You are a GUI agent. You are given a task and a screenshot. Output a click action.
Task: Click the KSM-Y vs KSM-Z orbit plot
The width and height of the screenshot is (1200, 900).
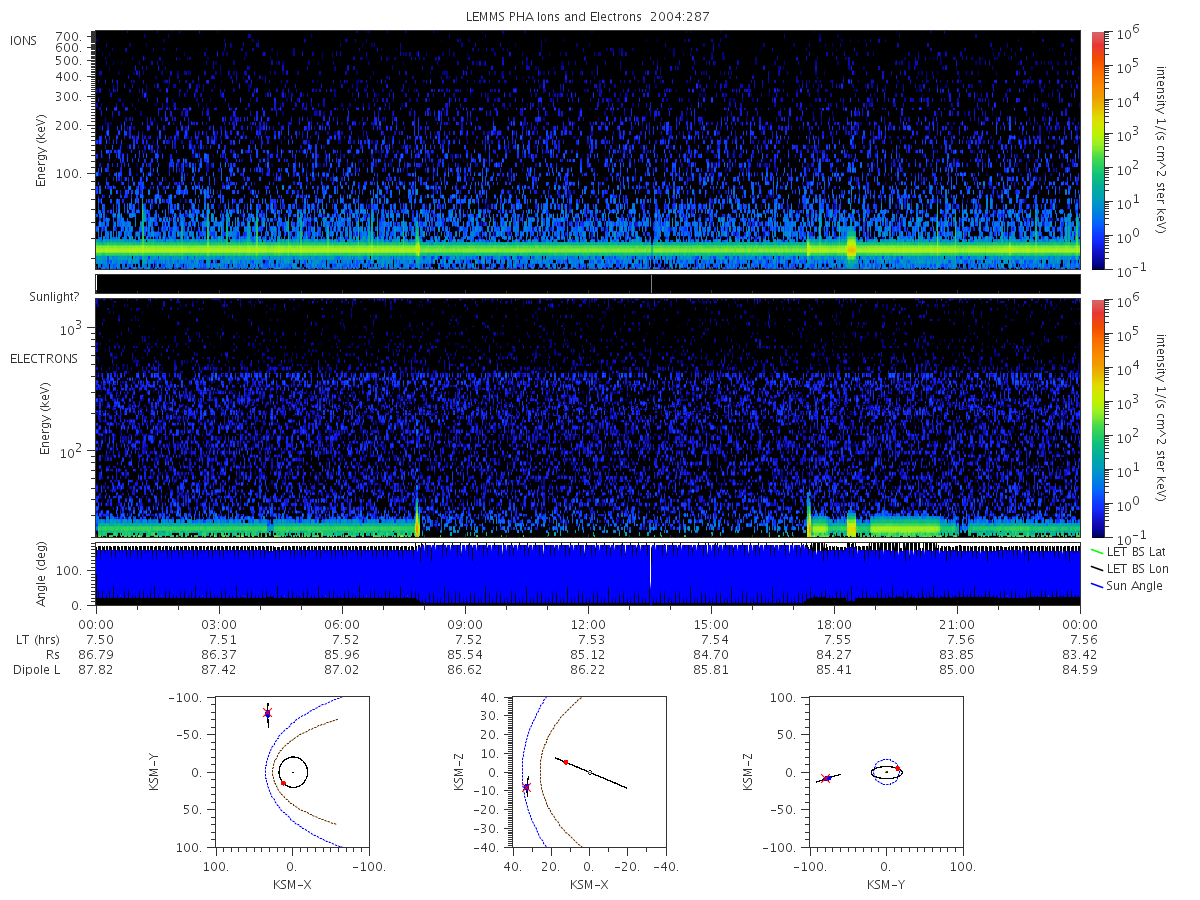886,772
